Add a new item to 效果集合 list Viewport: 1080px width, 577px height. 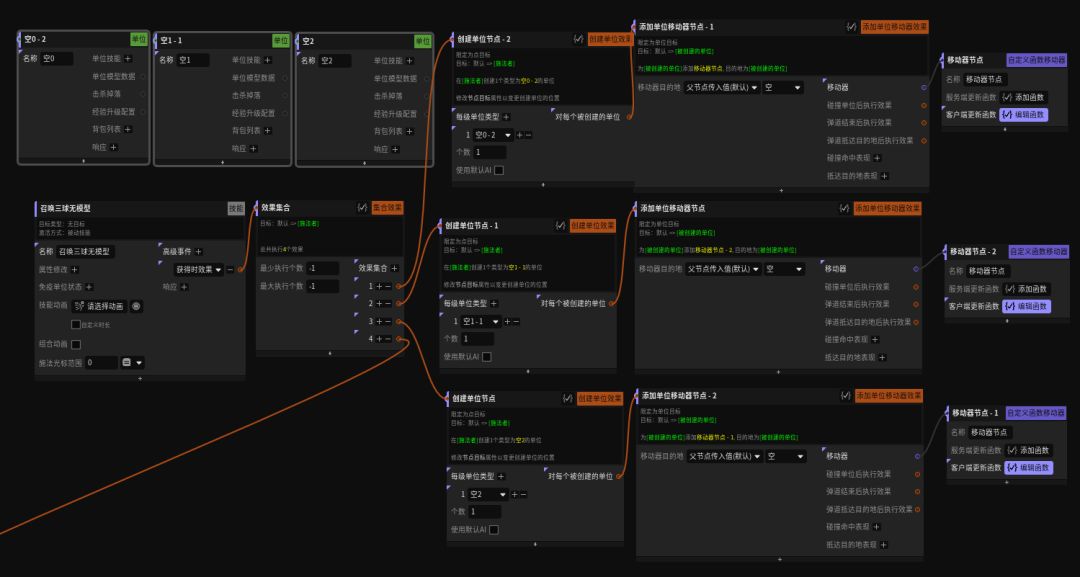pos(395,268)
